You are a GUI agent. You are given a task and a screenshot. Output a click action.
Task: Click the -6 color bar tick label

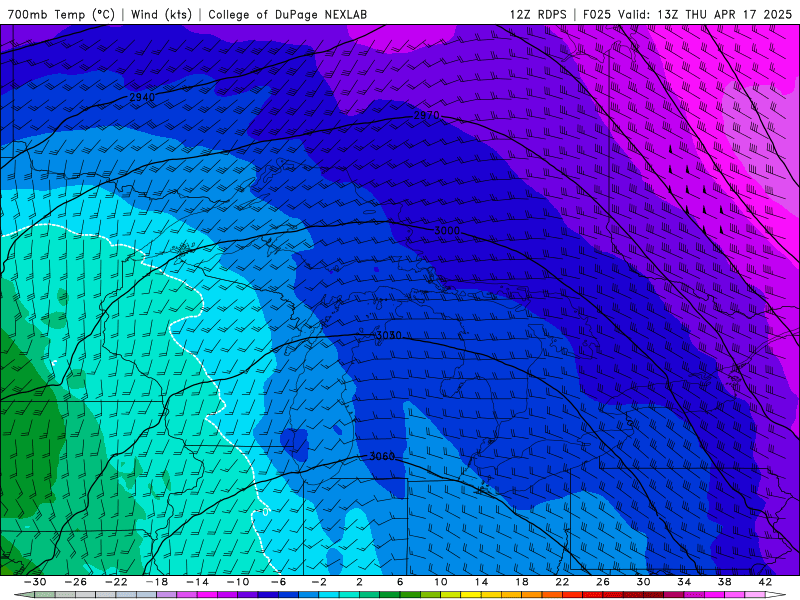pos(279,582)
